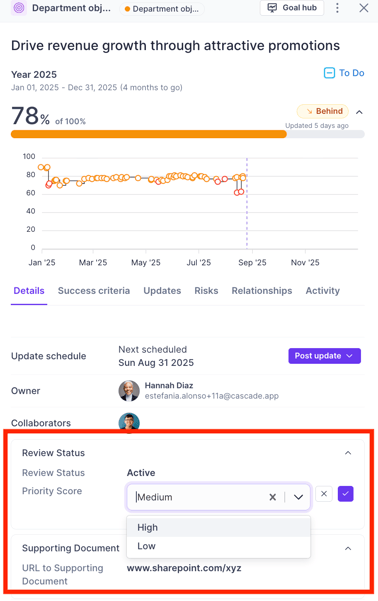Open the www.sharepoint.com/xyz link

tap(184, 568)
